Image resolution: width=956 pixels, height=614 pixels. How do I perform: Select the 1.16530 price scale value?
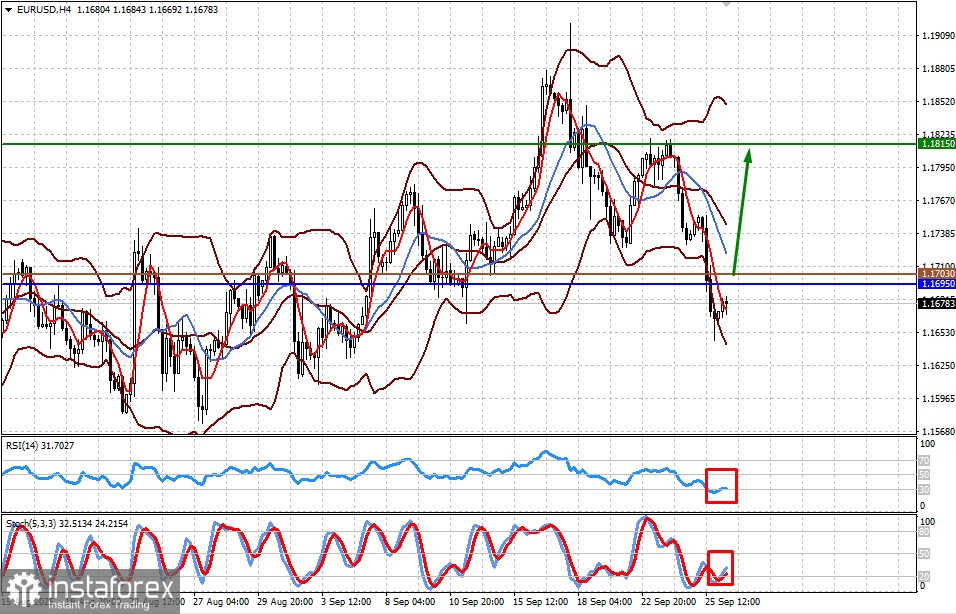click(938, 333)
